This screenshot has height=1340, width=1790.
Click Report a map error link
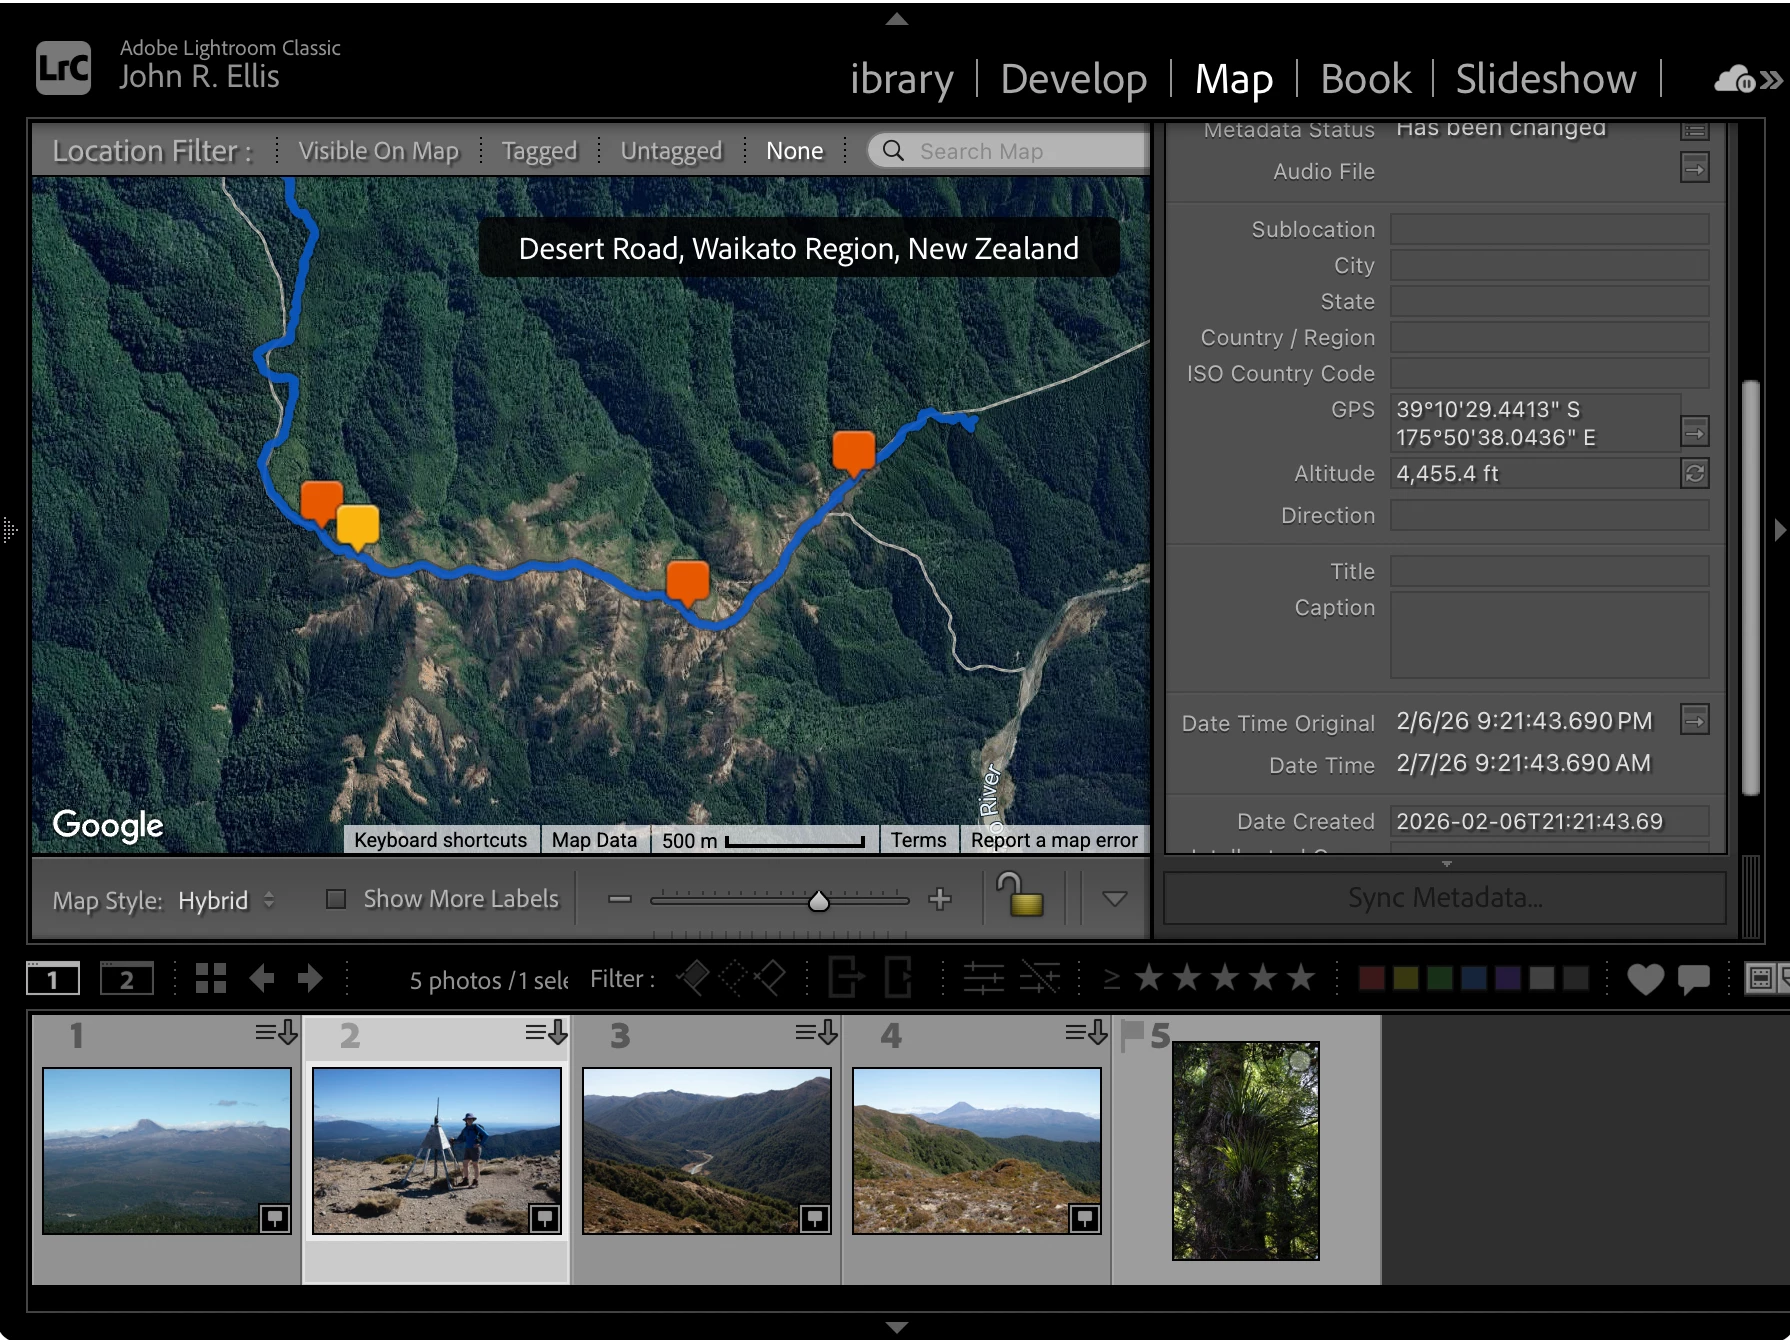point(1054,840)
